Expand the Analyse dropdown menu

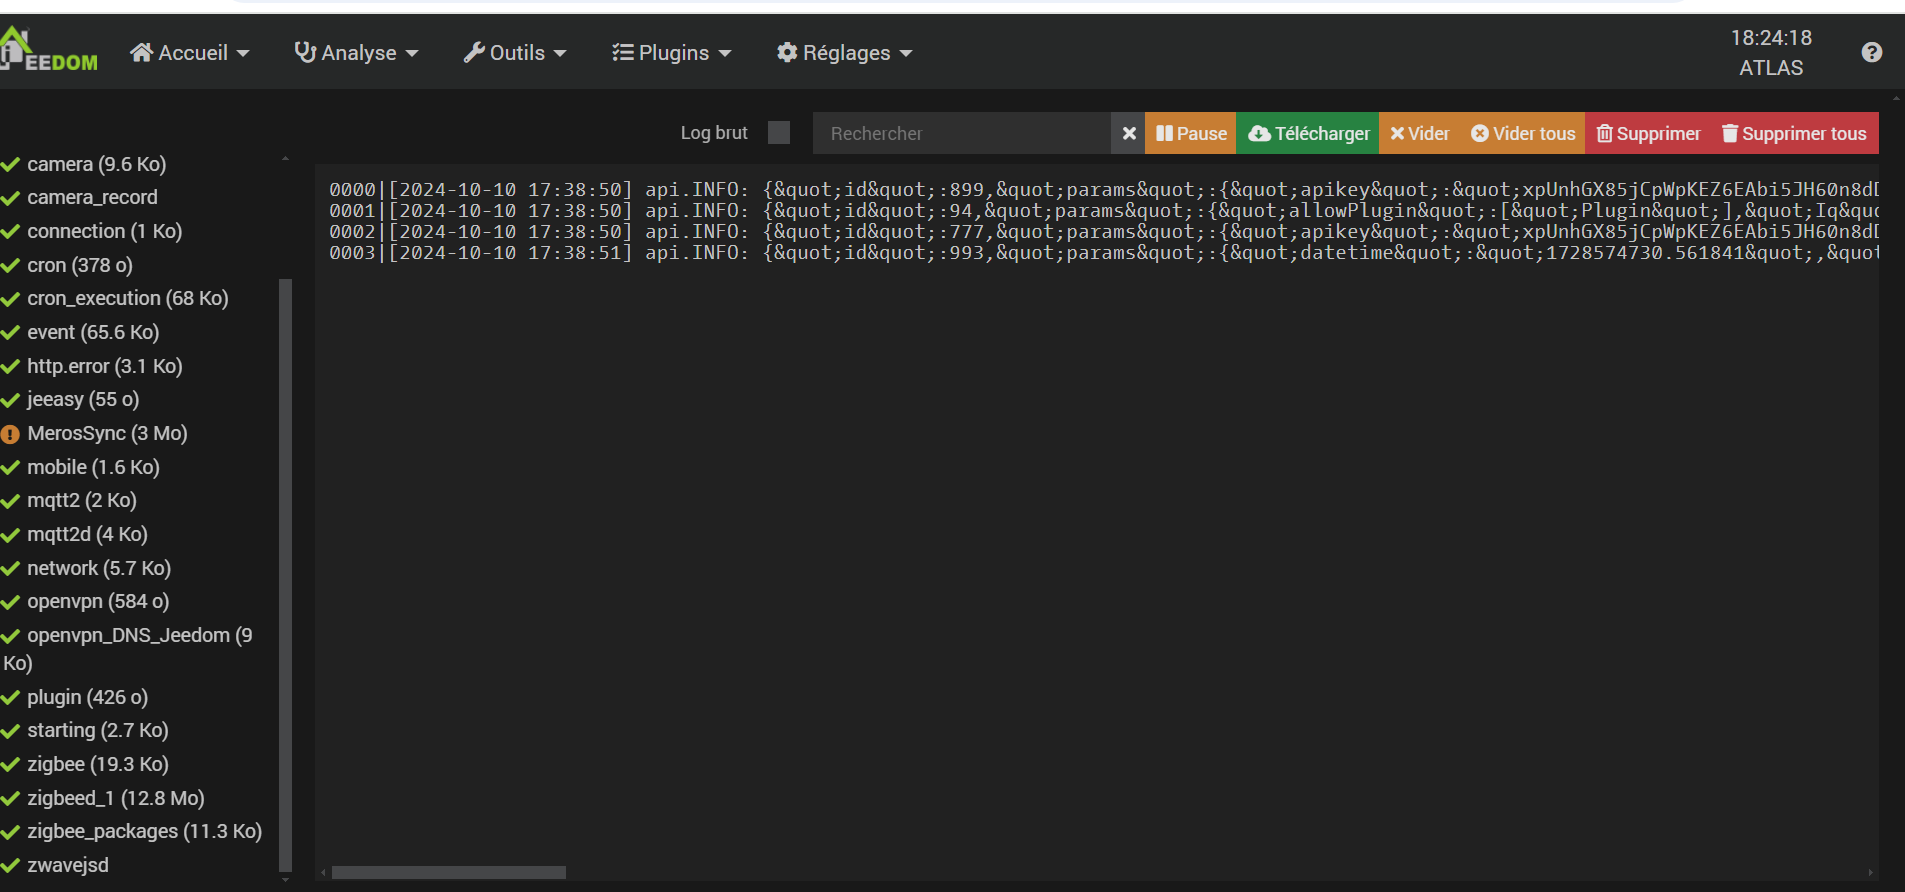[356, 53]
